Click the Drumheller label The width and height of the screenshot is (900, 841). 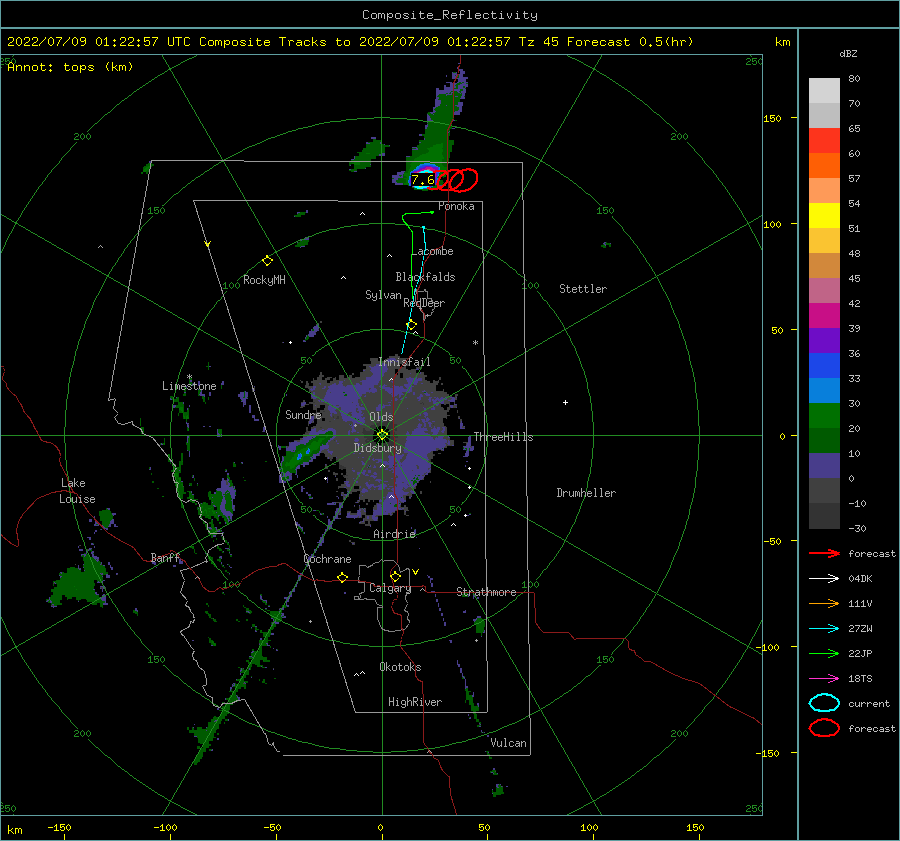[x=586, y=493]
